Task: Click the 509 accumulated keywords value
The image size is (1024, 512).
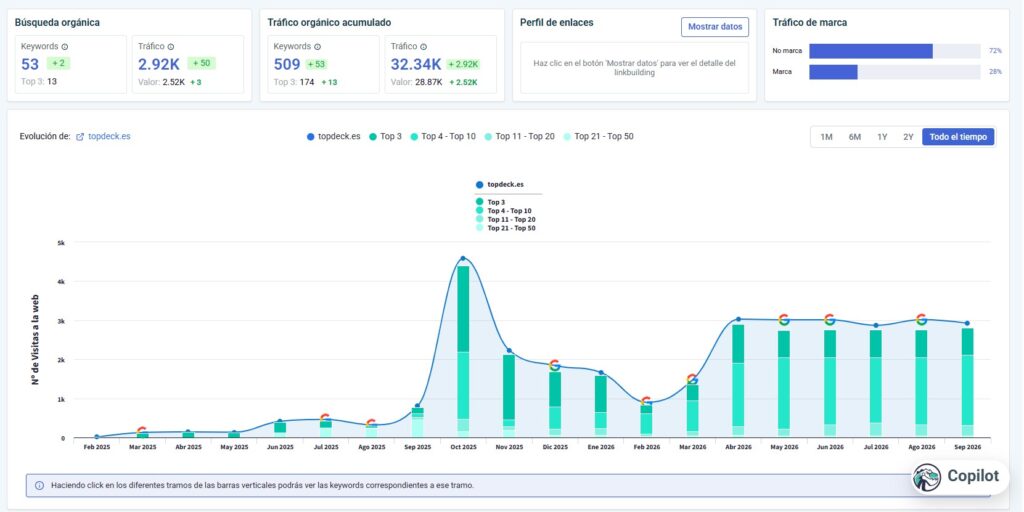Action: [x=287, y=64]
